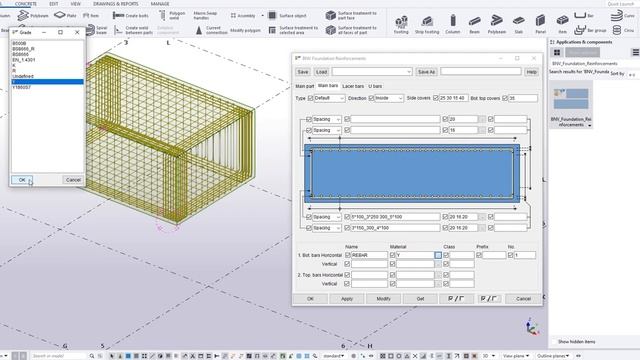The image size is (640, 360).
Task: Select Create weld between parts
Action: coord(133,30)
